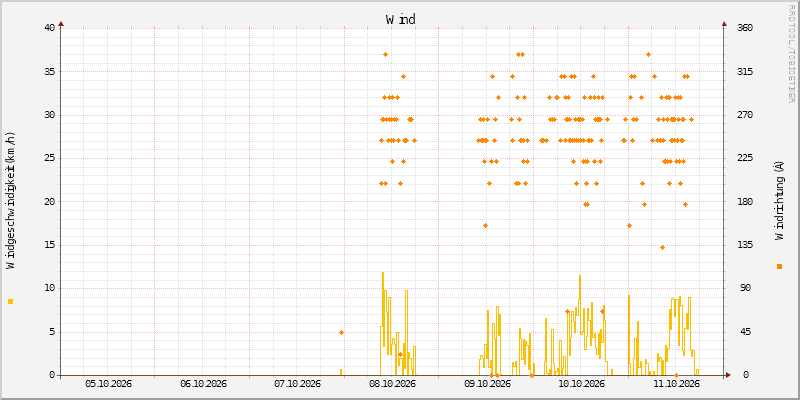Screen dimensions: 800x400
Task: Click the speed axis value 35
Action: [49, 71]
